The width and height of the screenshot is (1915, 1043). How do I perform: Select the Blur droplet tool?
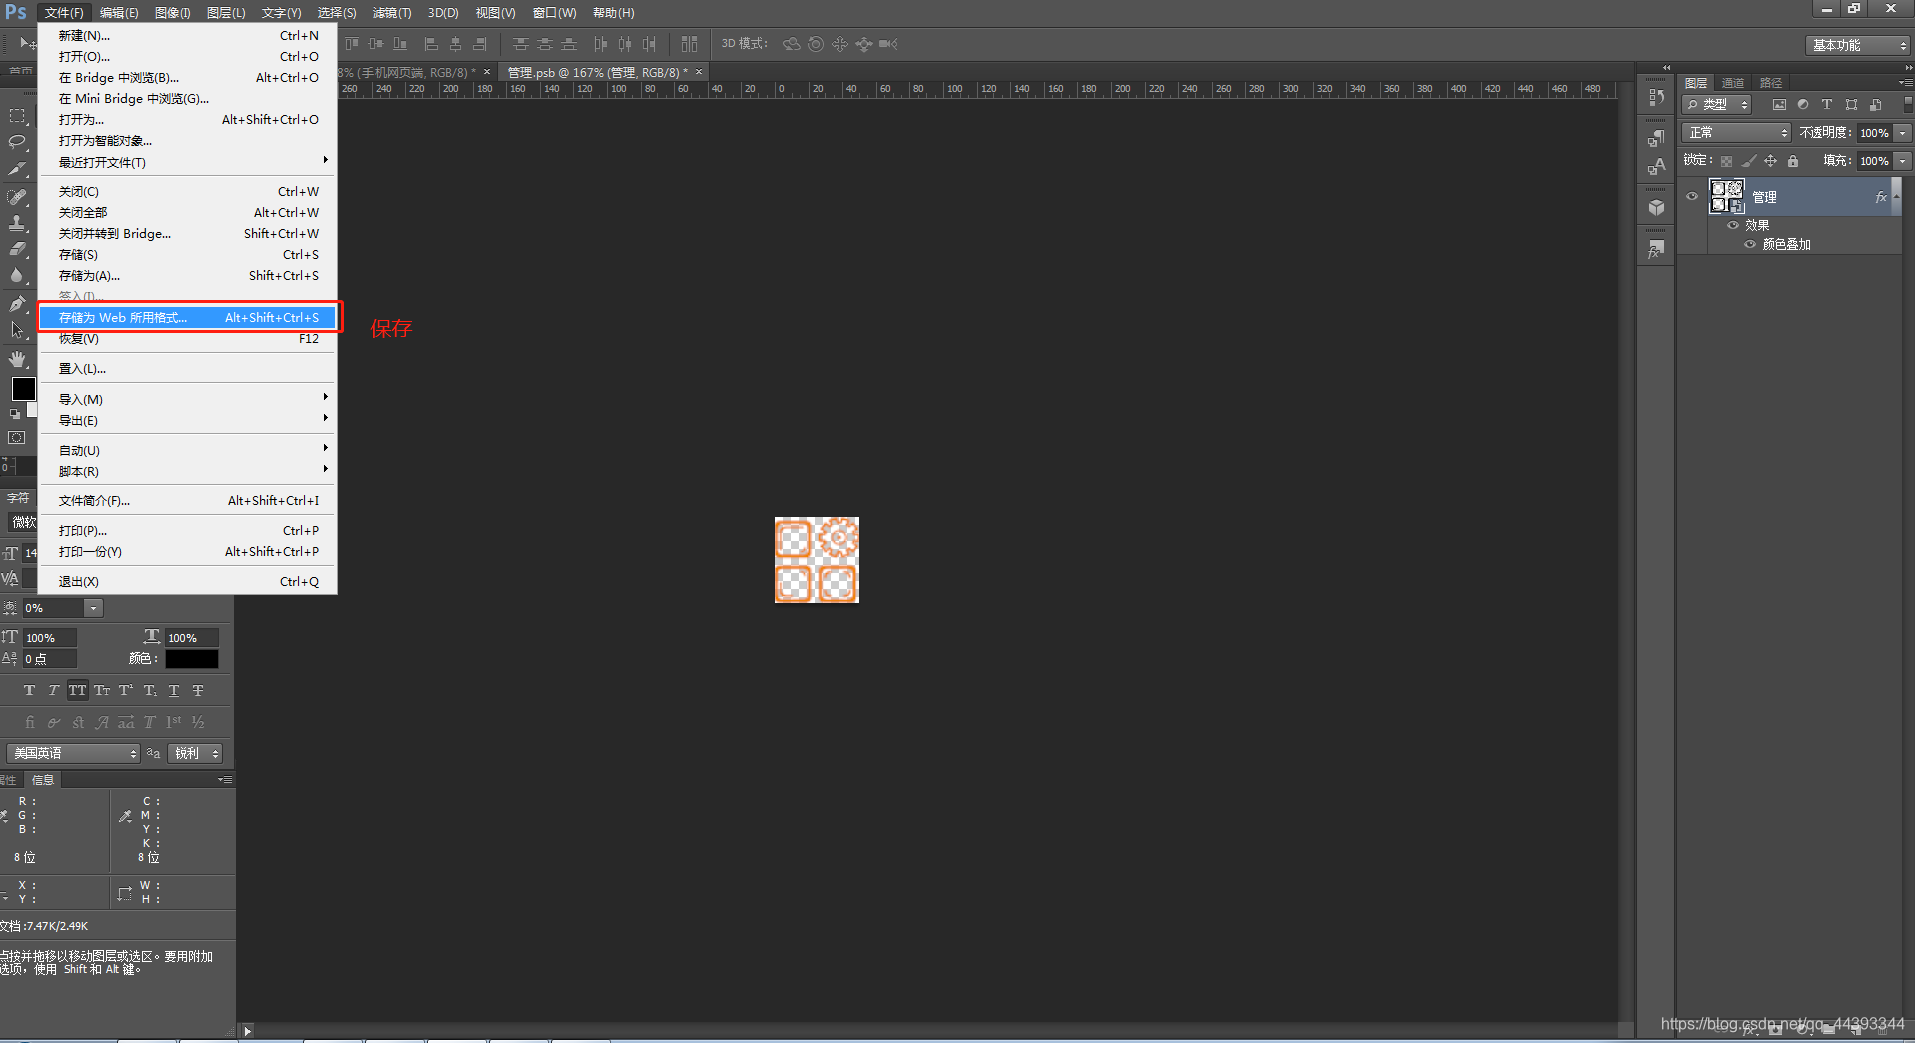pos(17,276)
